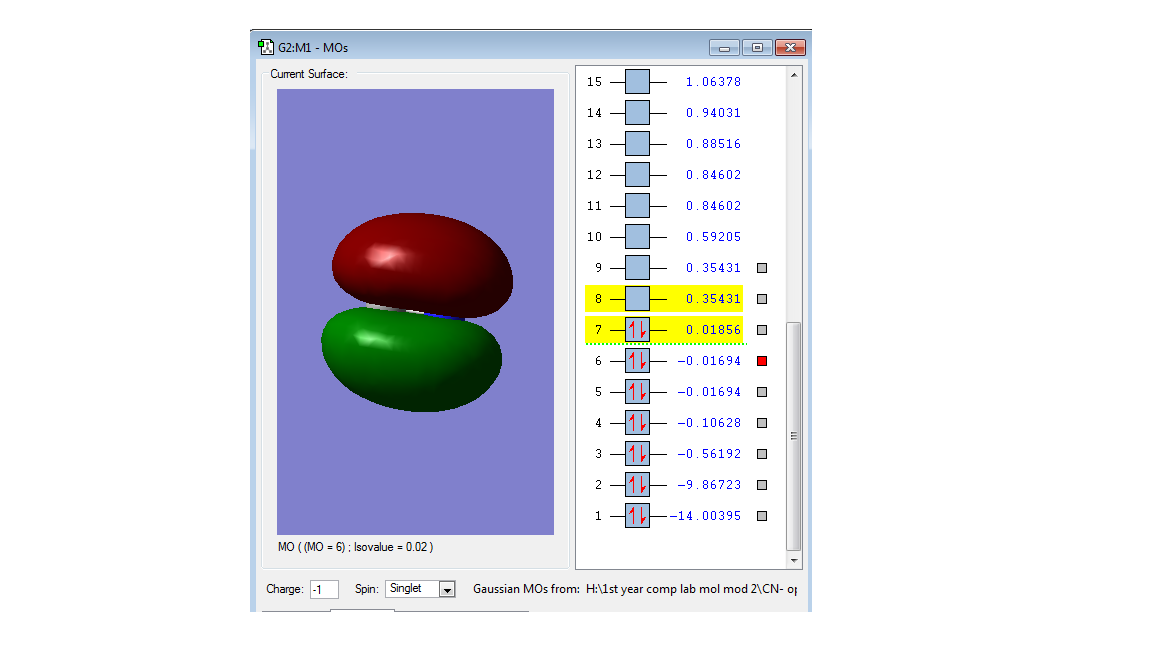1152x648 pixels.
Task: Click energy value -0.10628
Action: pyautogui.click(x=709, y=422)
